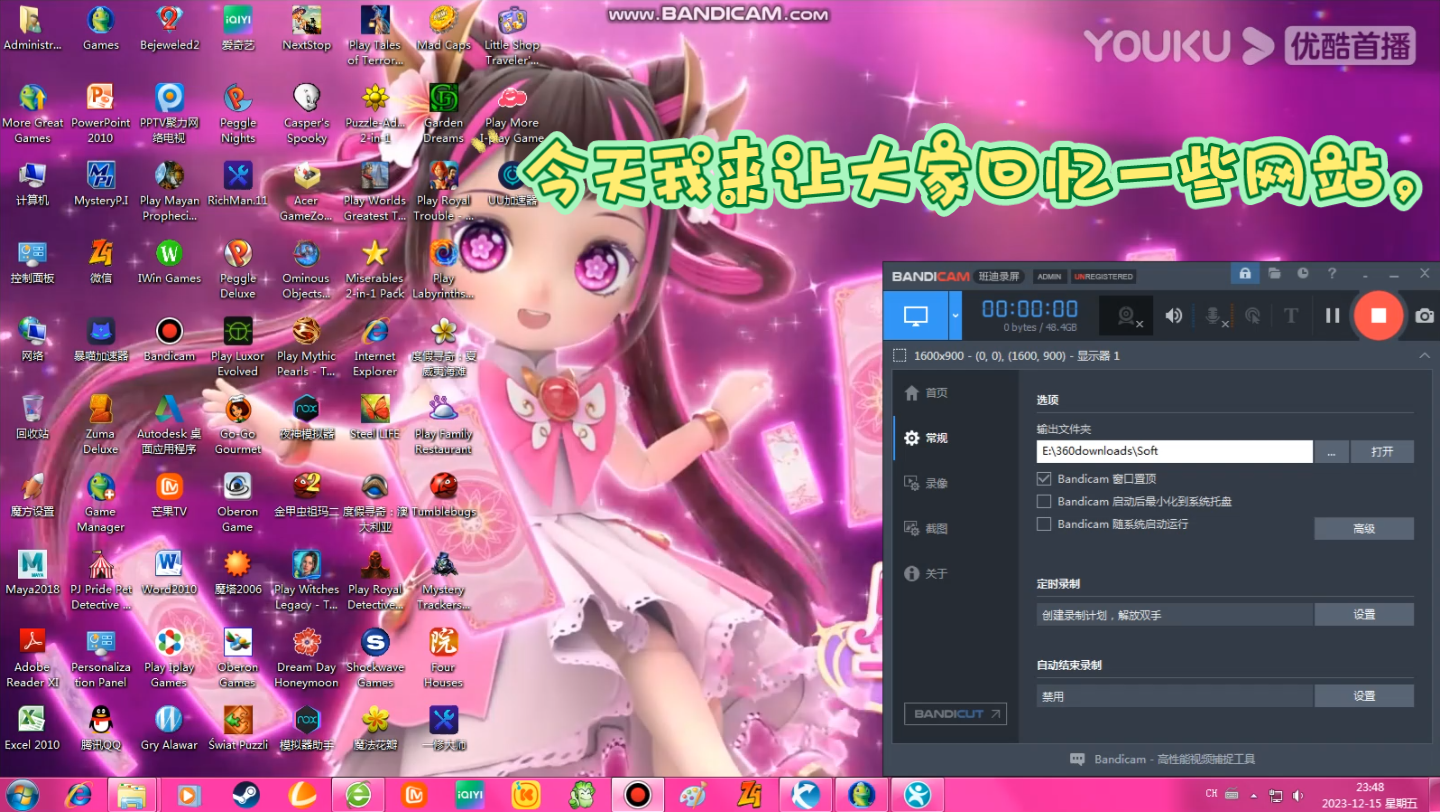
Task: Open the 微信 desktop icon
Action: tap(100, 261)
